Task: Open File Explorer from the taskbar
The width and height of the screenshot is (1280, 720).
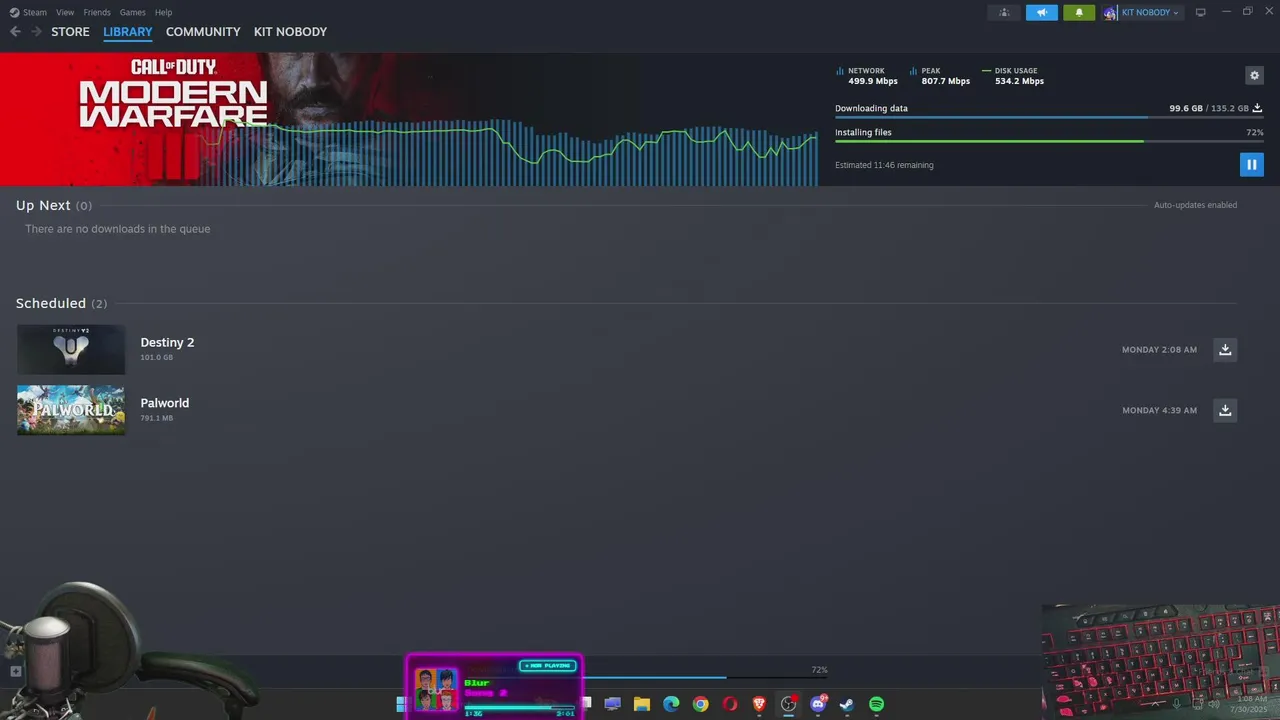Action: [642, 704]
